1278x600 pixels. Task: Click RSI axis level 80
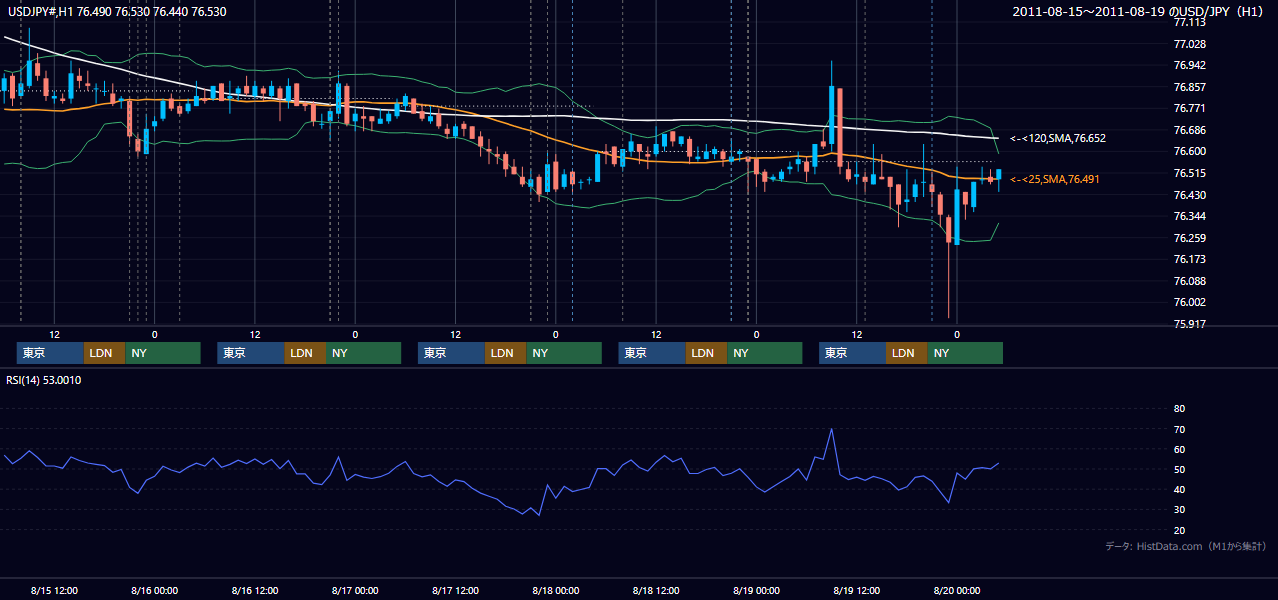click(x=1179, y=409)
